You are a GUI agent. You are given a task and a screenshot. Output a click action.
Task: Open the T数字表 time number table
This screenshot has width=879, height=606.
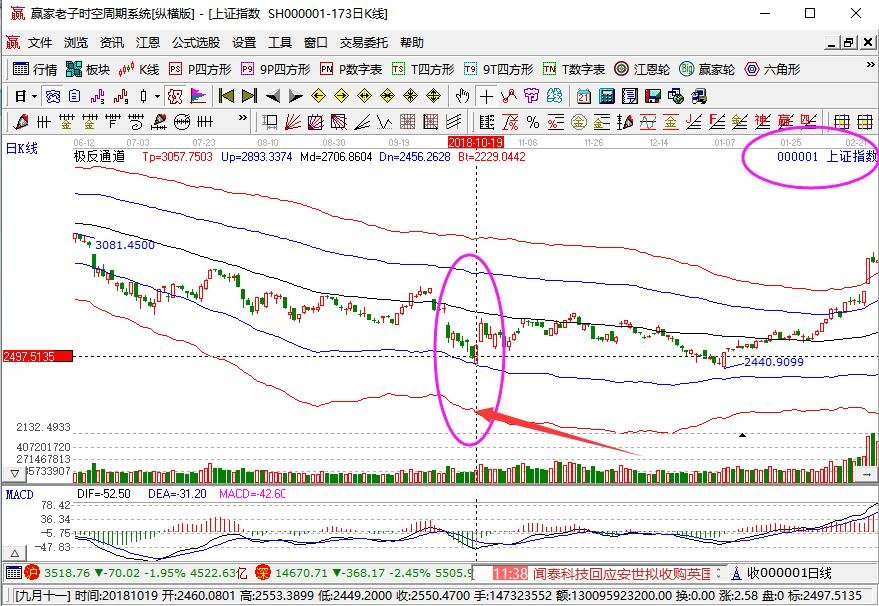(573, 70)
